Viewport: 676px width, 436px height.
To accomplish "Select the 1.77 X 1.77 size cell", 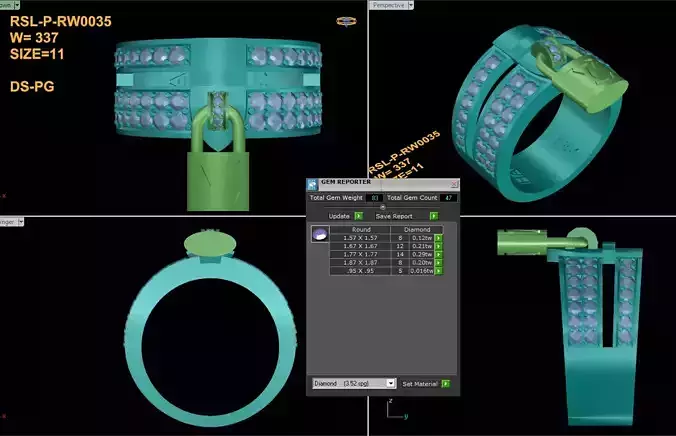I will click(x=360, y=254).
